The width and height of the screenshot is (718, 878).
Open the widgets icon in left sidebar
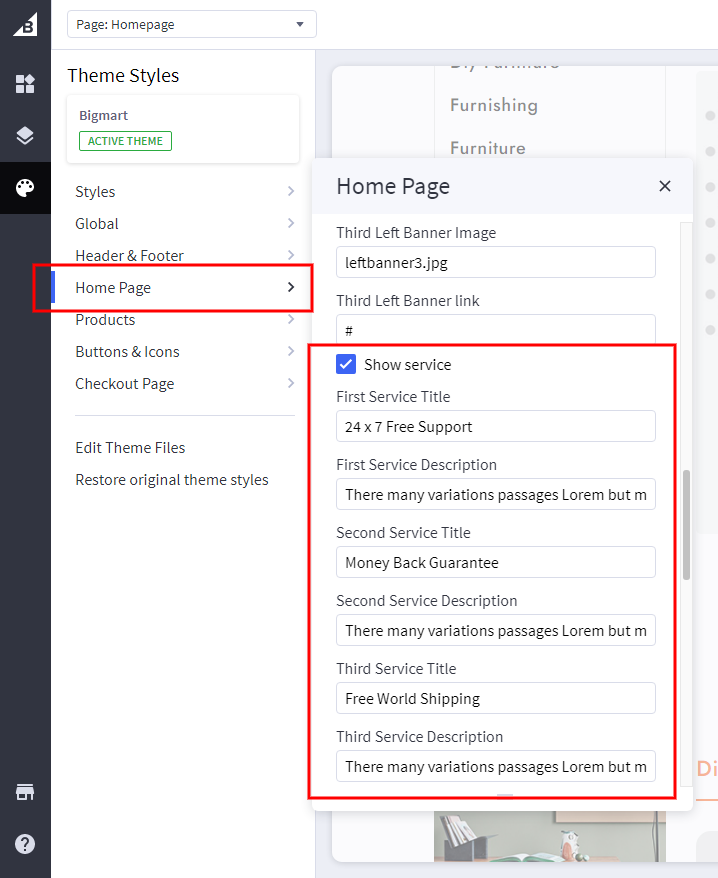(25, 84)
